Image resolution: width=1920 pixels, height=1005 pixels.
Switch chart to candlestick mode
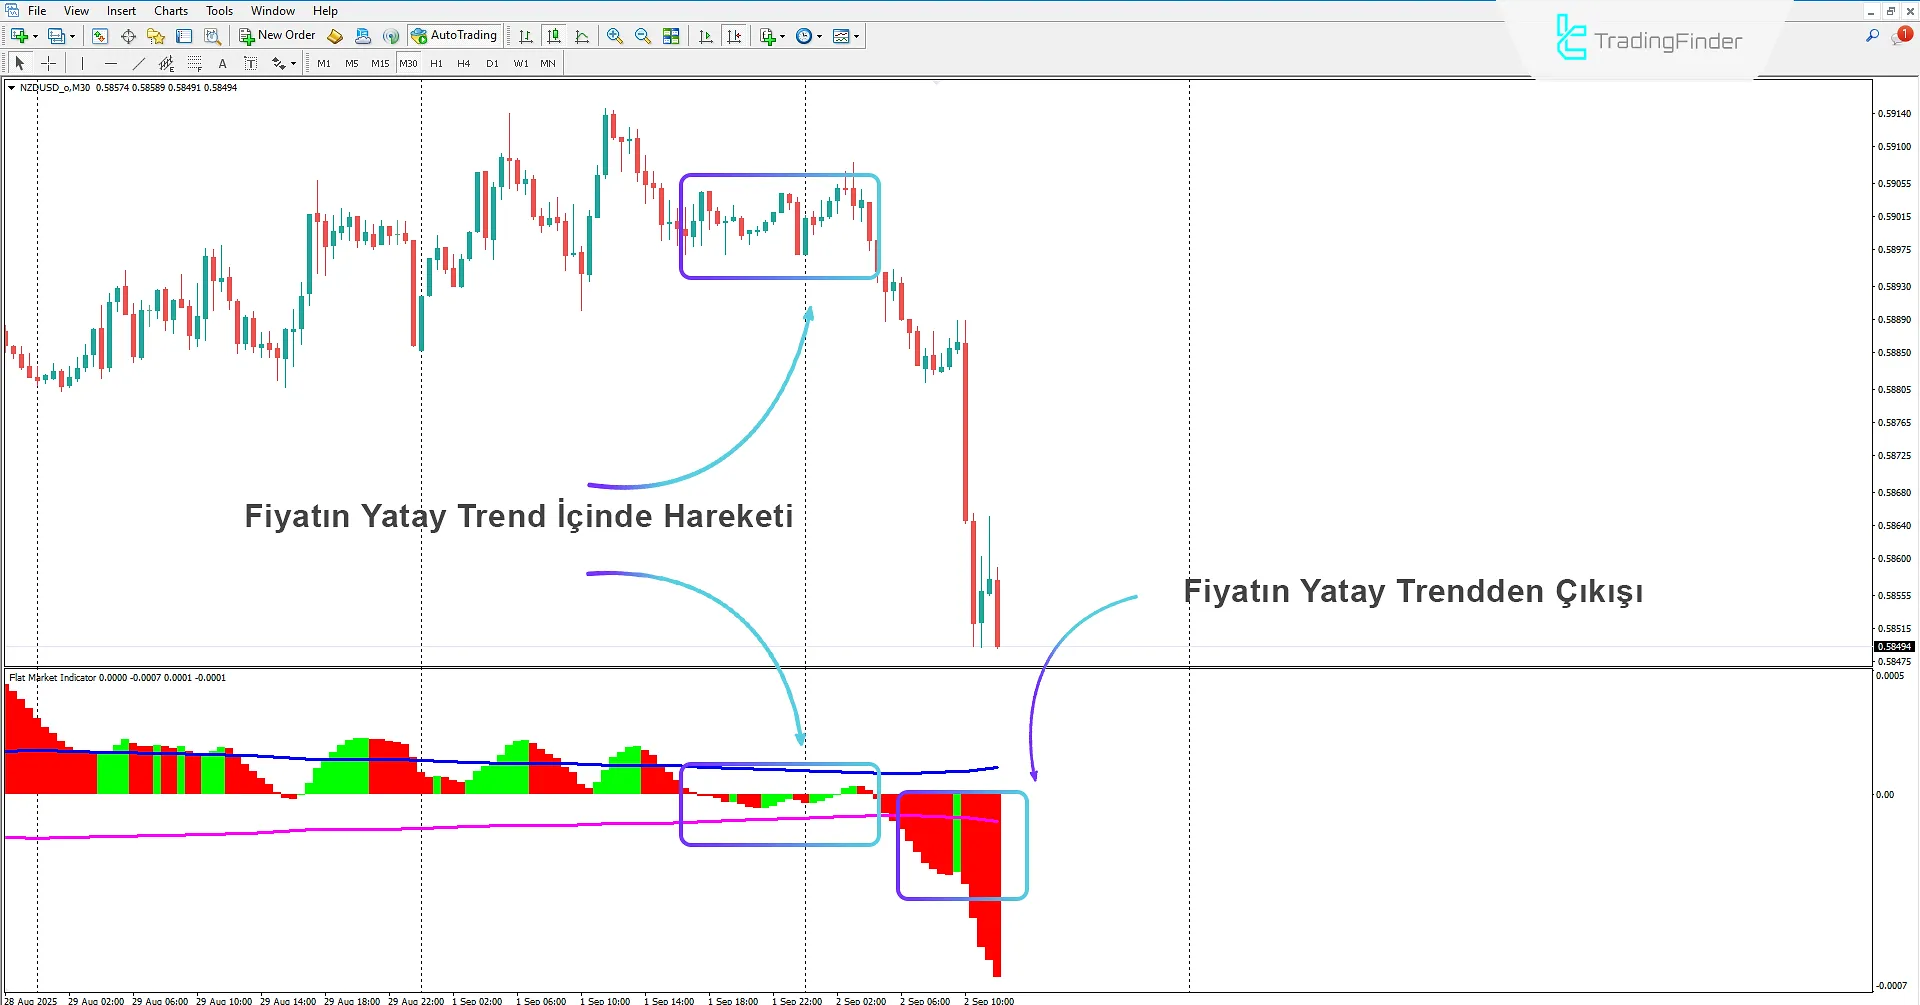(554, 36)
